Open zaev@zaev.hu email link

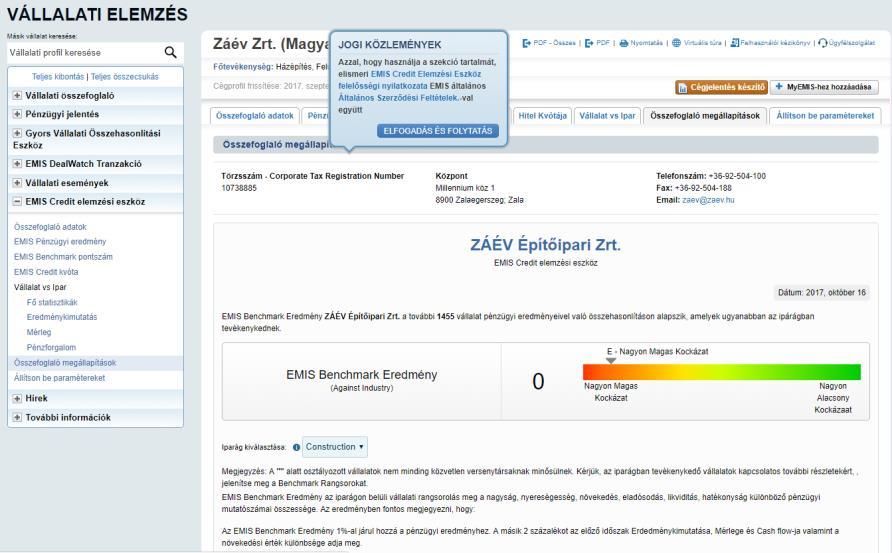[708, 200]
